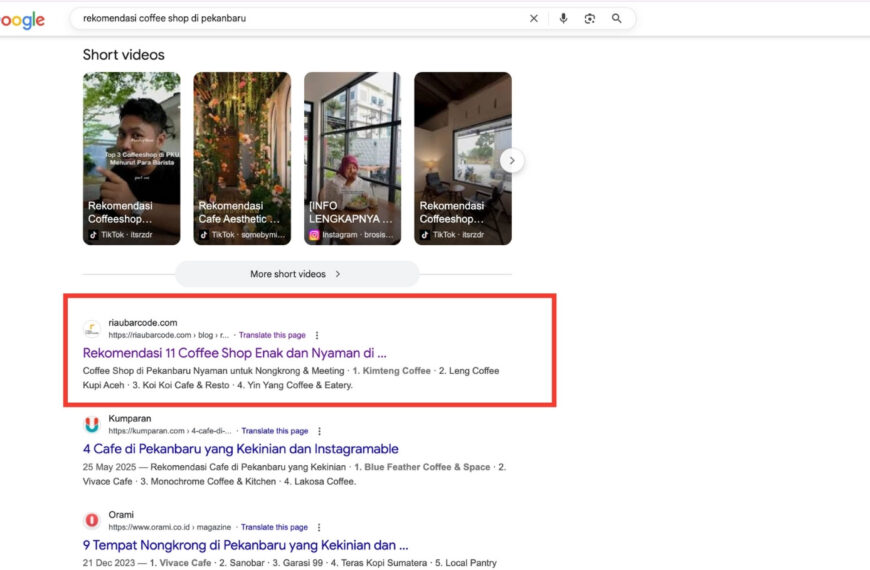This screenshot has height=570, width=870.
Task: Open three-dot menu for Kumparan result
Action: [320, 431]
